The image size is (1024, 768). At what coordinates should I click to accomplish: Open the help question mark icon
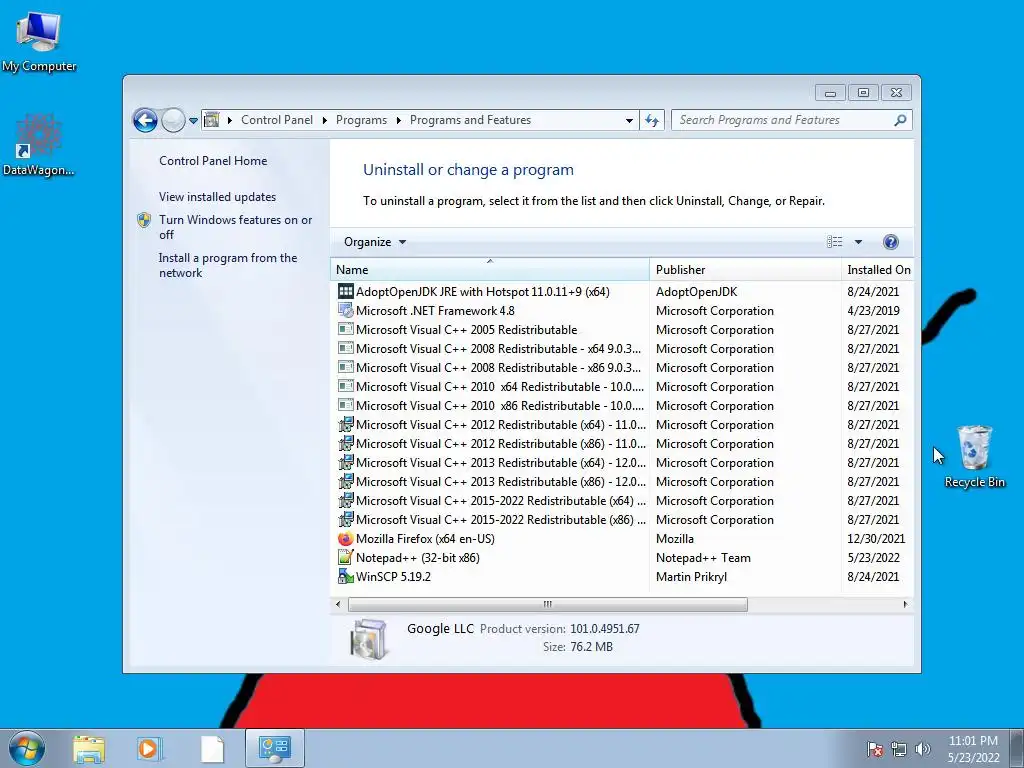pyautogui.click(x=890, y=242)
